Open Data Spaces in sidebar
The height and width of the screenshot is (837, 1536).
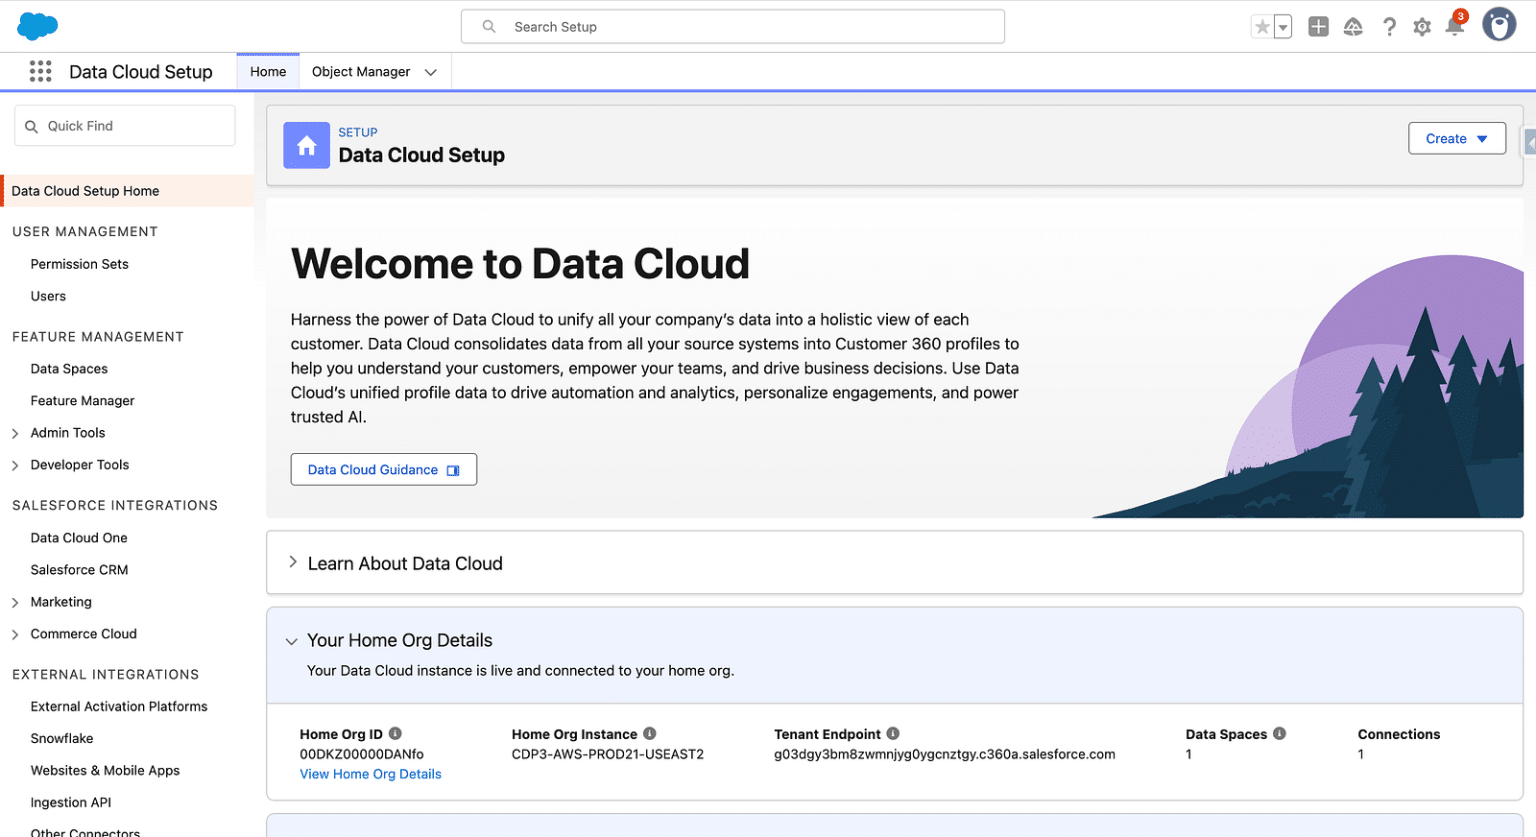tap(69, 368)
